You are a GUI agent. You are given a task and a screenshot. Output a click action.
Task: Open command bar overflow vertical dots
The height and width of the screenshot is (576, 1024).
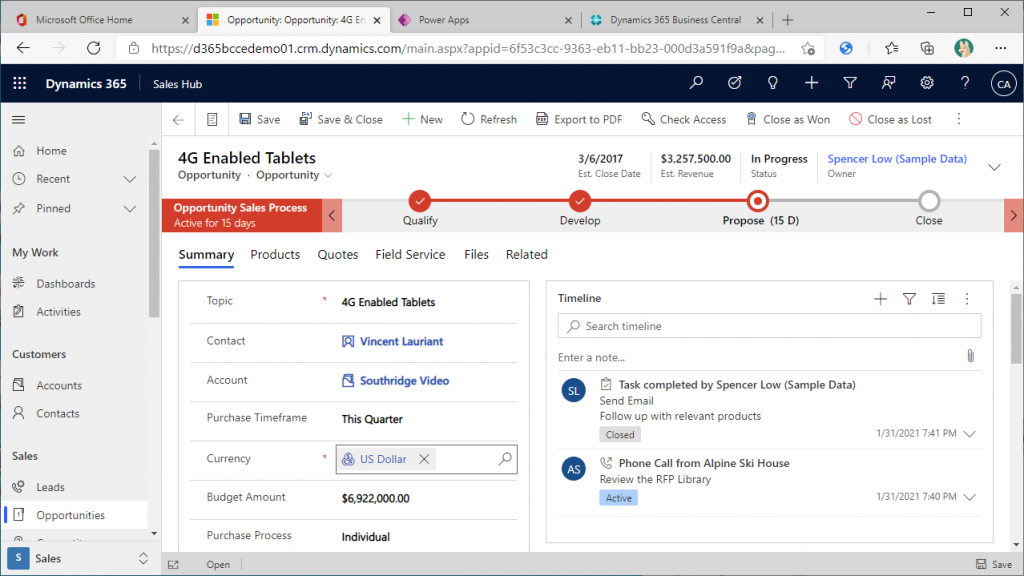[x=959, y=119]
